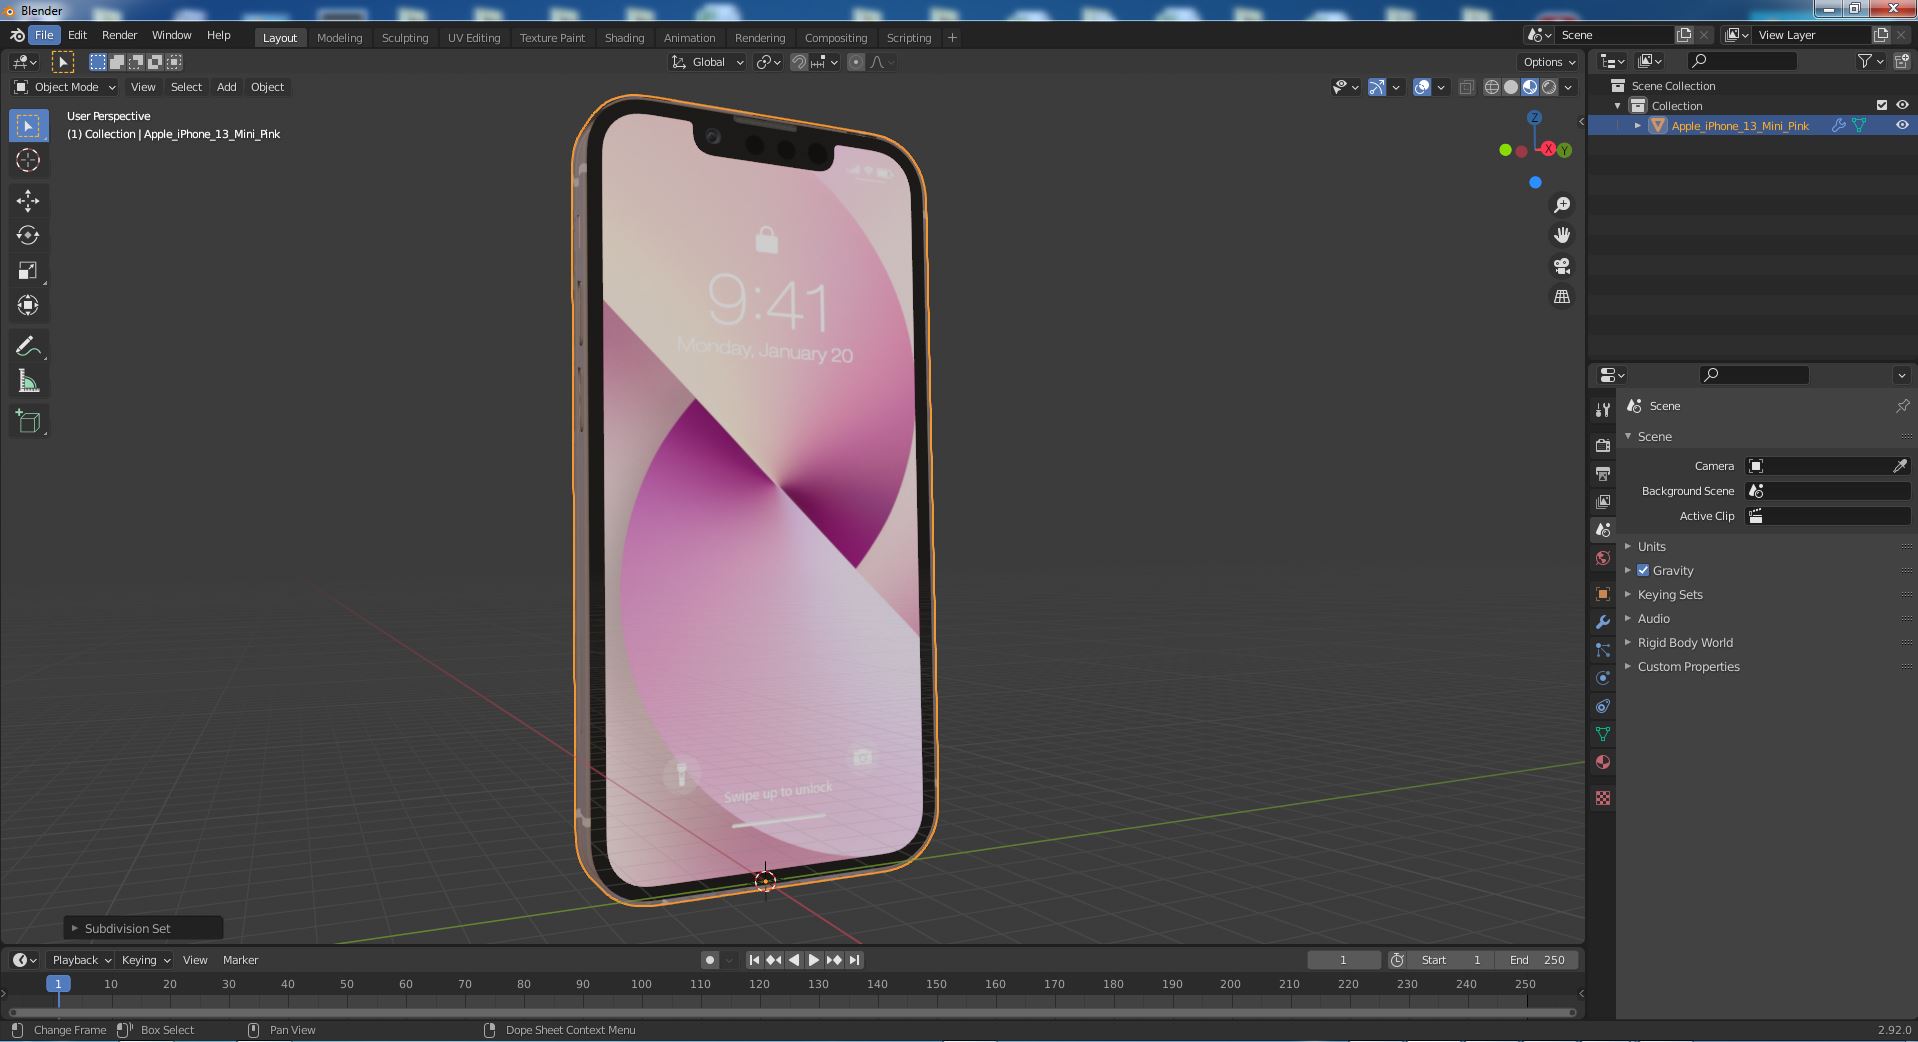Select the Scale tool
Viewport: 1918px width, 1042px height.
pyautogui.click(x=28, y=270)
